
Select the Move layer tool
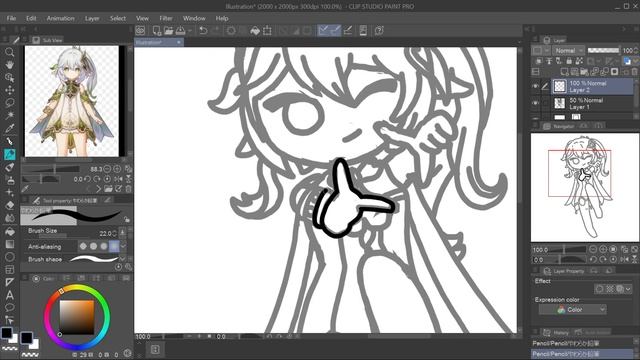(x=9, y=90)
